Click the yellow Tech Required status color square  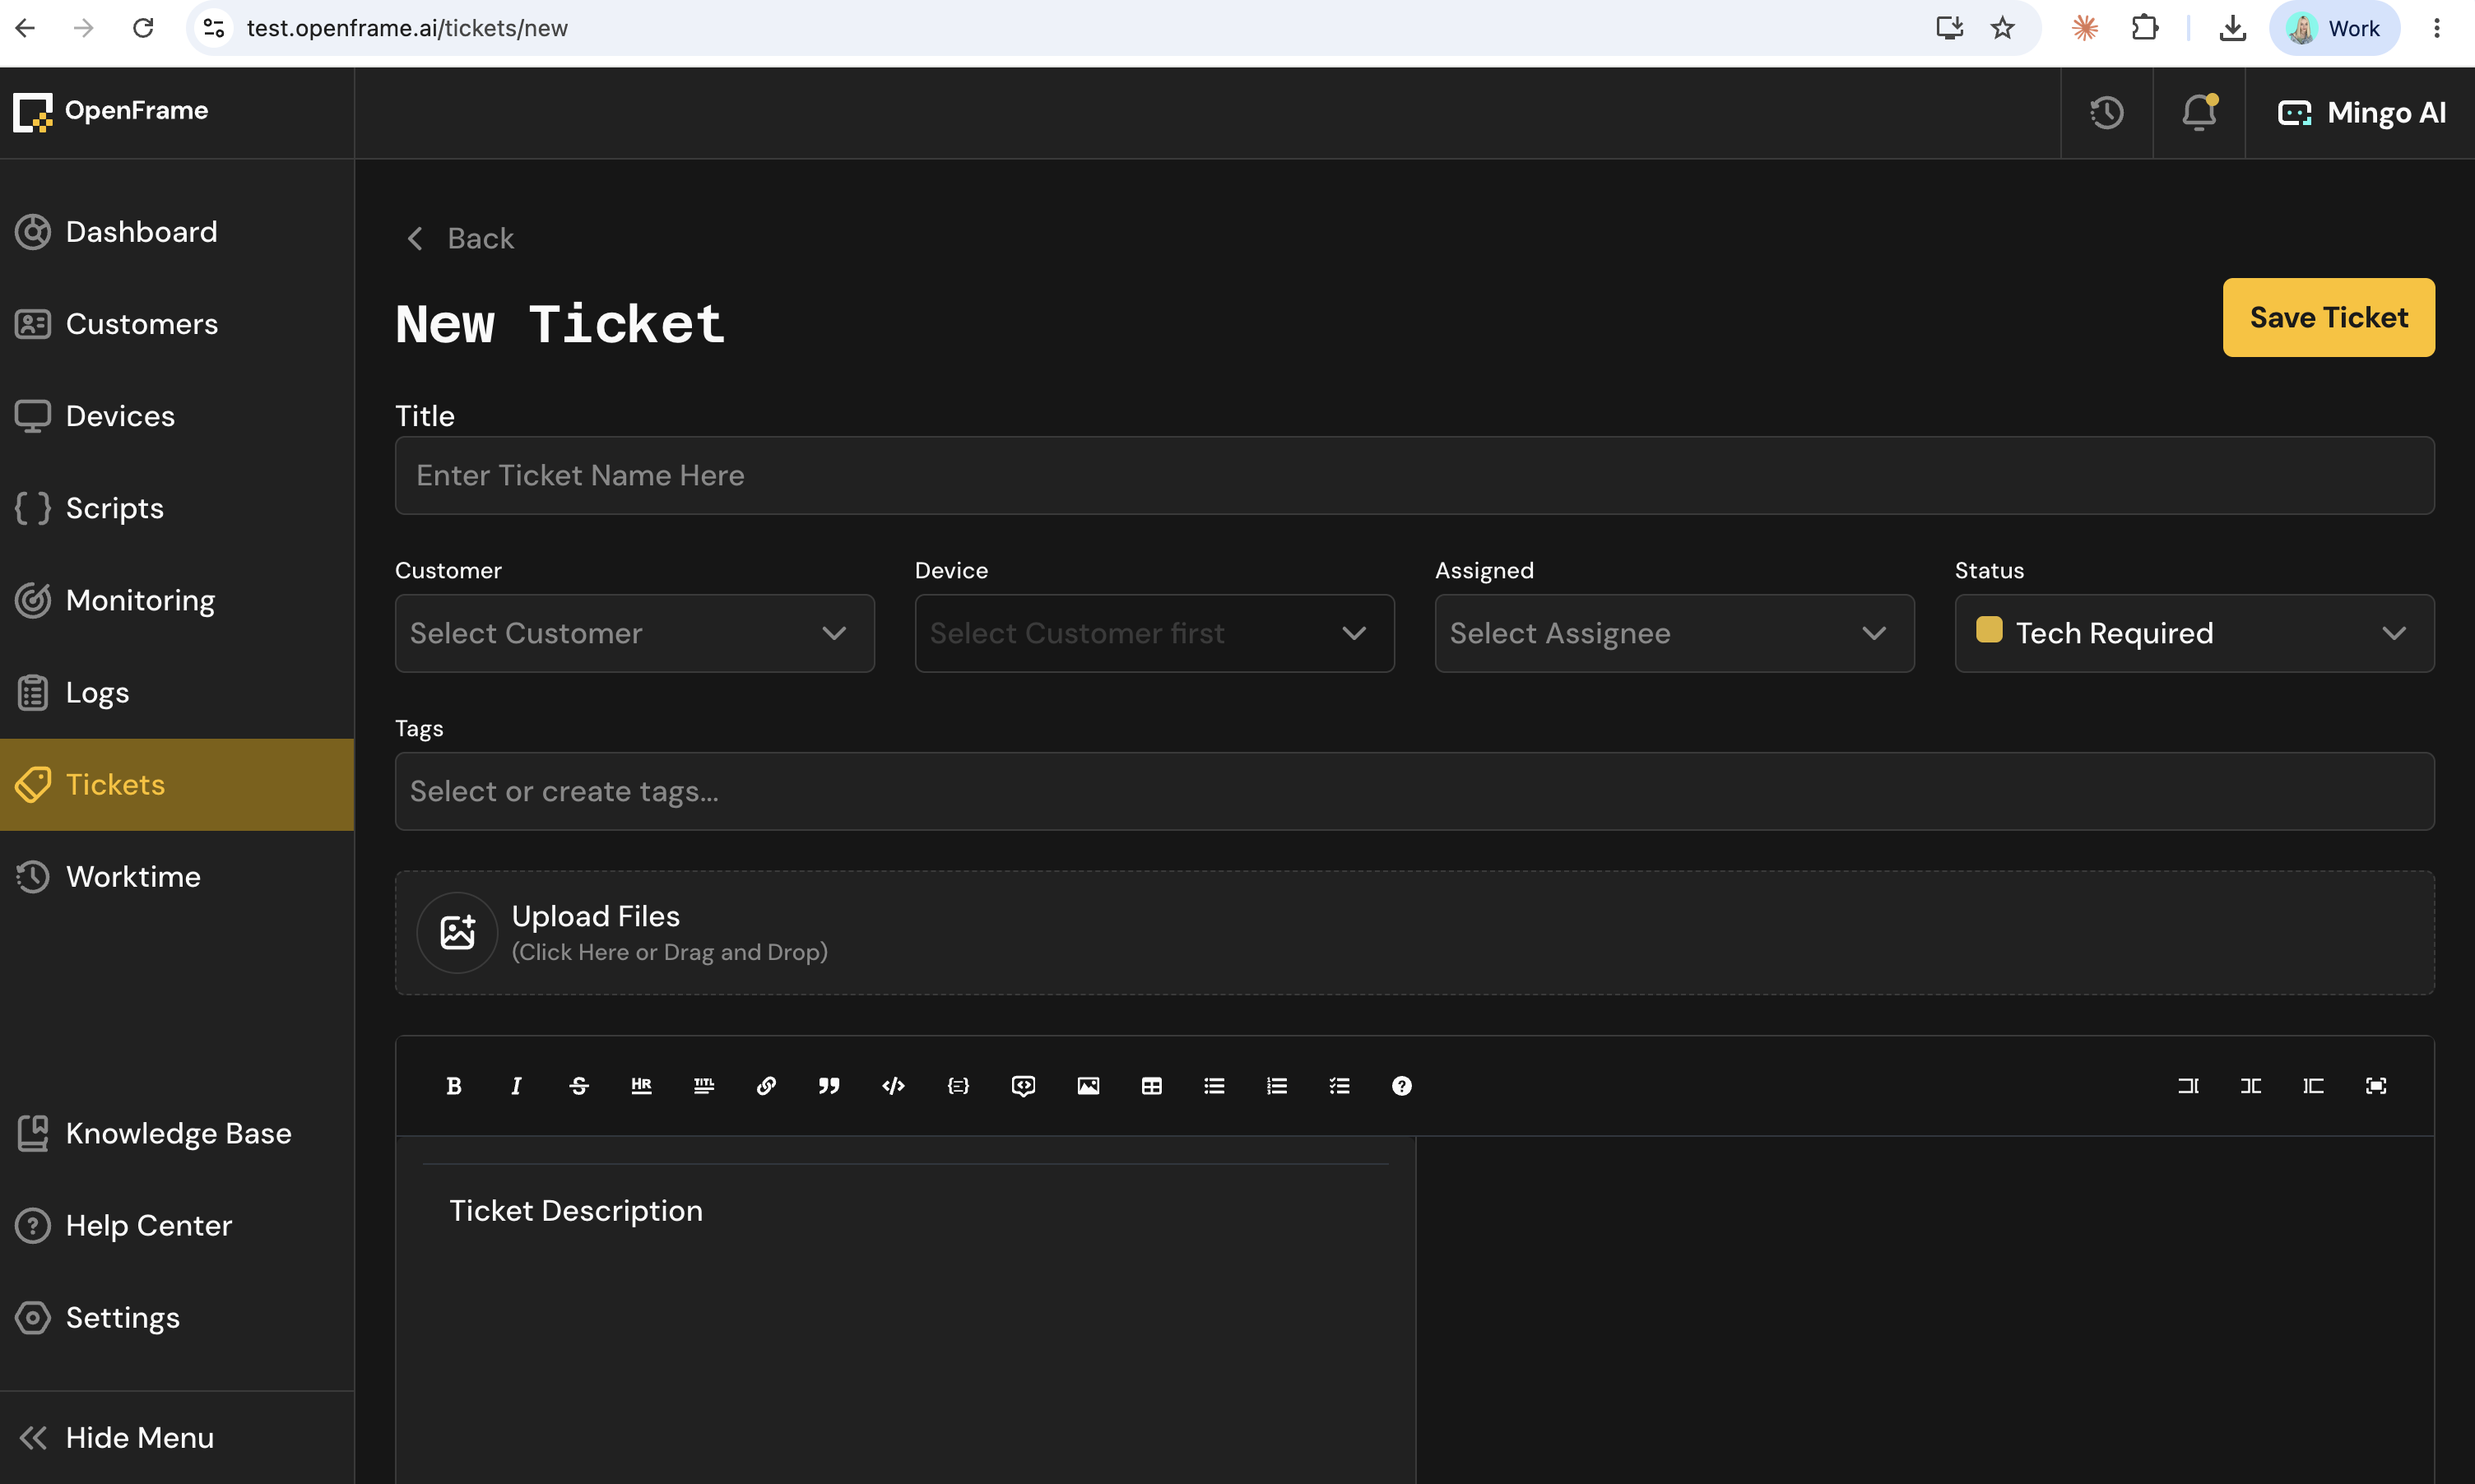click(x=1989, y=629)
